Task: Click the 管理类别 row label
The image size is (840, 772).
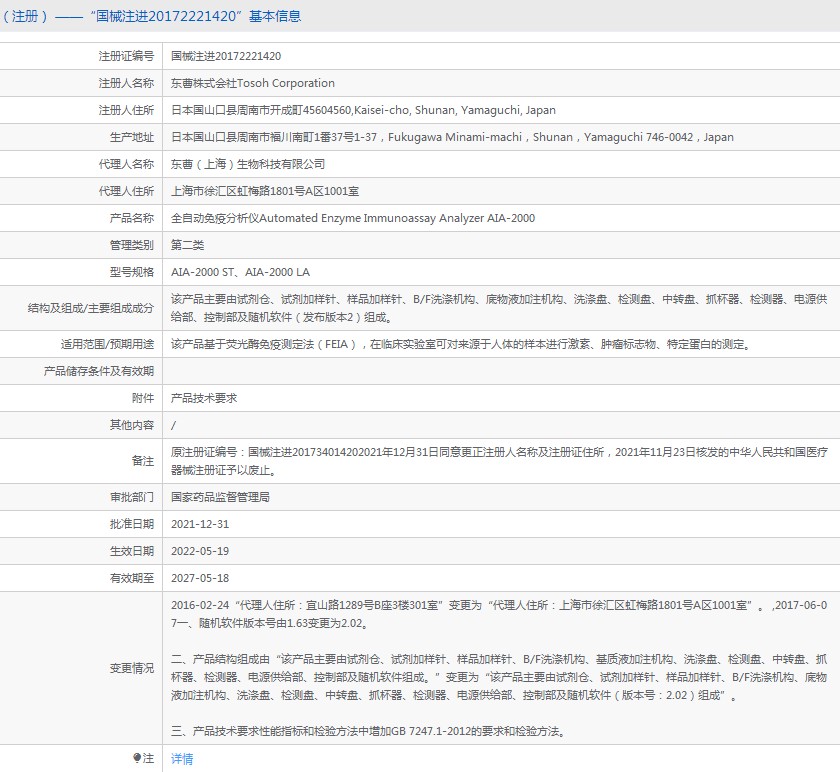Action: pos(132,245)
